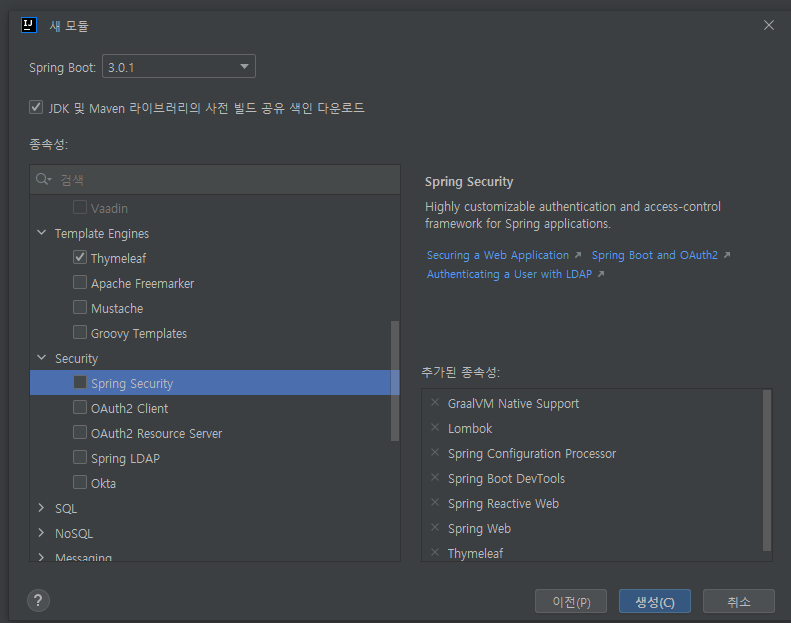Click Spring Boot DevTools entry text
Viewport: 791px width, 623px height.
point(506,479)
